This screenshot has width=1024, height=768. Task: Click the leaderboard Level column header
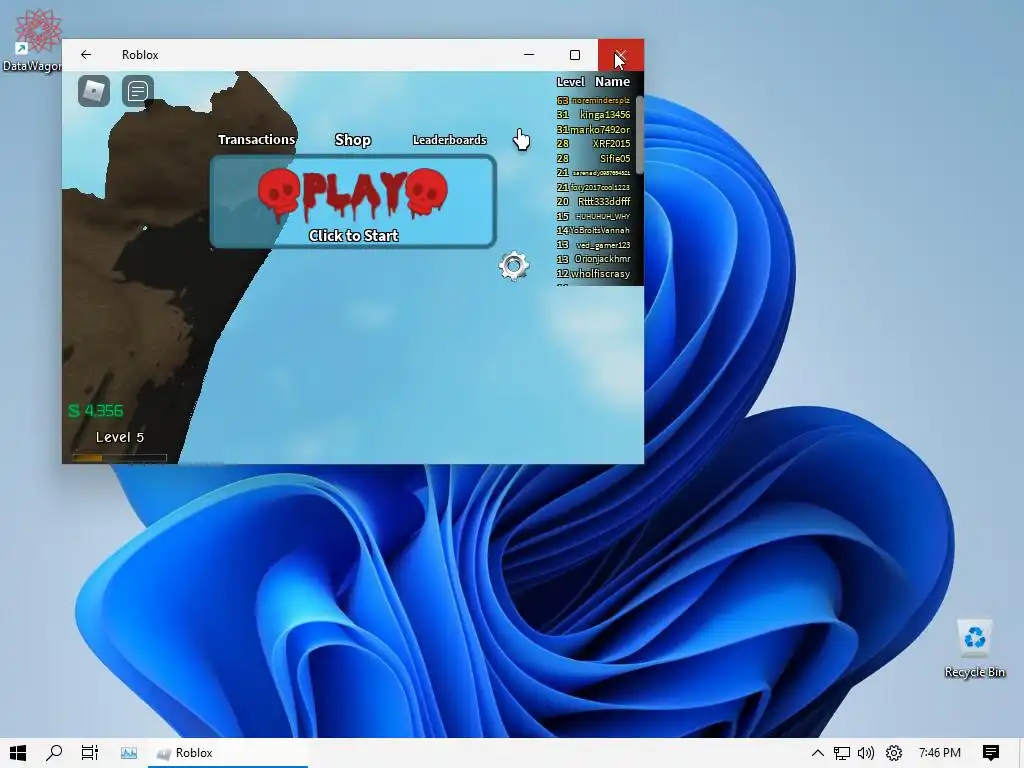pyautogui.click(x=570, y=82)
